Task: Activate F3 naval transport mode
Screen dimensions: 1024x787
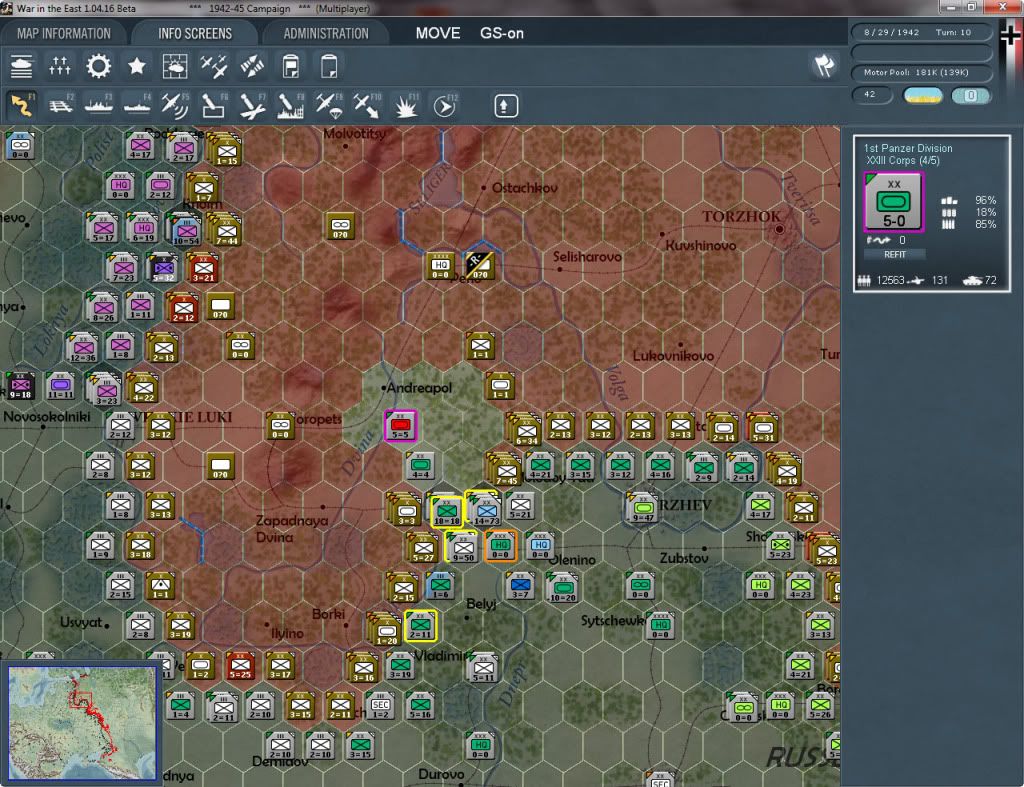Action: (99, 105)
